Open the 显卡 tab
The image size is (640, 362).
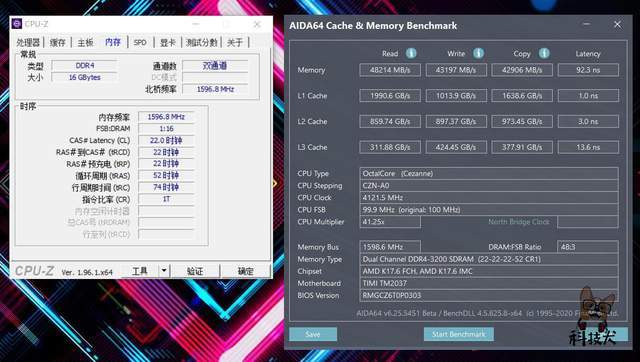168,42
